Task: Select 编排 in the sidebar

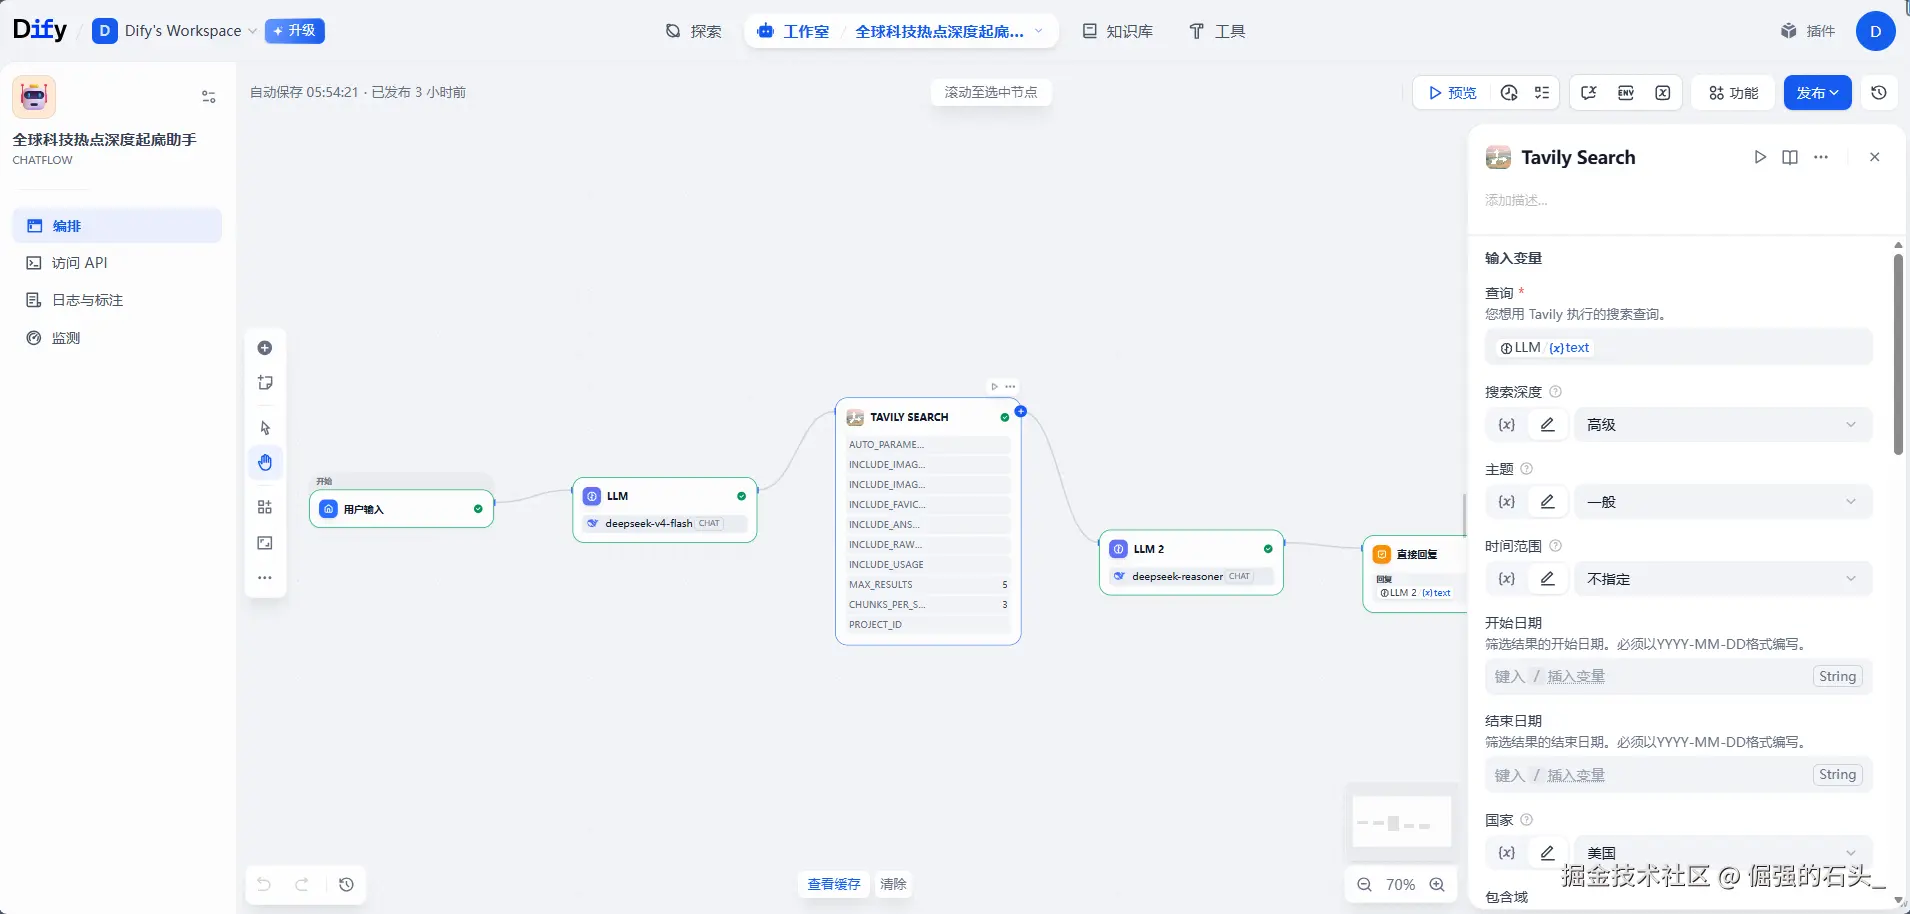Action: click(x=117, y=226)
